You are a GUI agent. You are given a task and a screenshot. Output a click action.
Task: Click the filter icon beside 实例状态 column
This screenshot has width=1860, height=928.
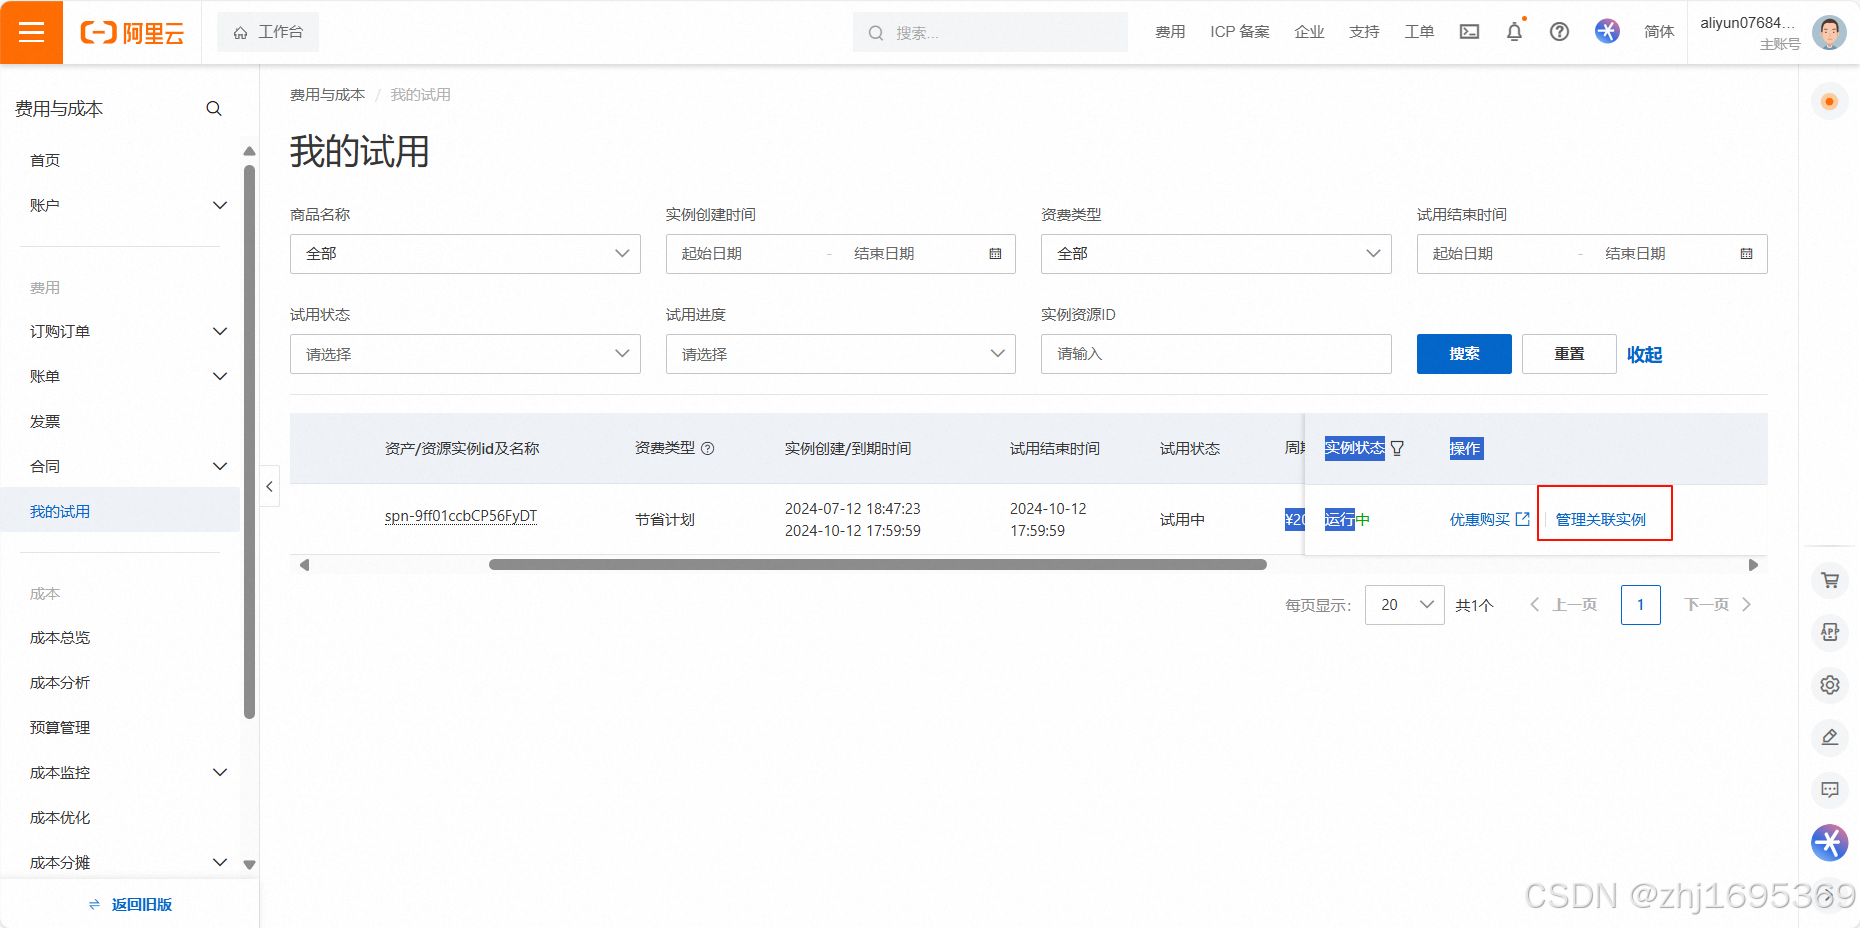[x=1398, y=448]
